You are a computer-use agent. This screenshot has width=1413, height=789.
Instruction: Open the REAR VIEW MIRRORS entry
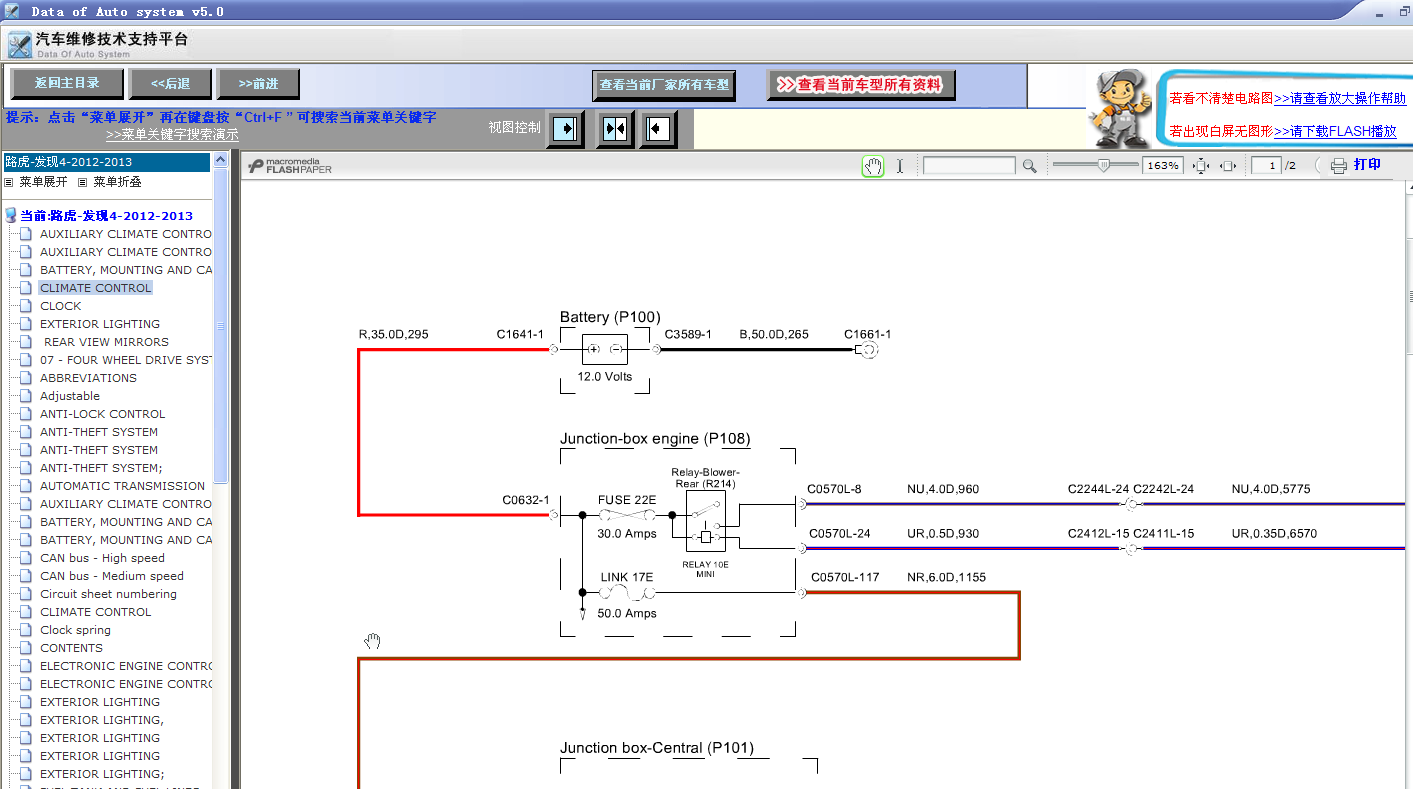point(106,342)
